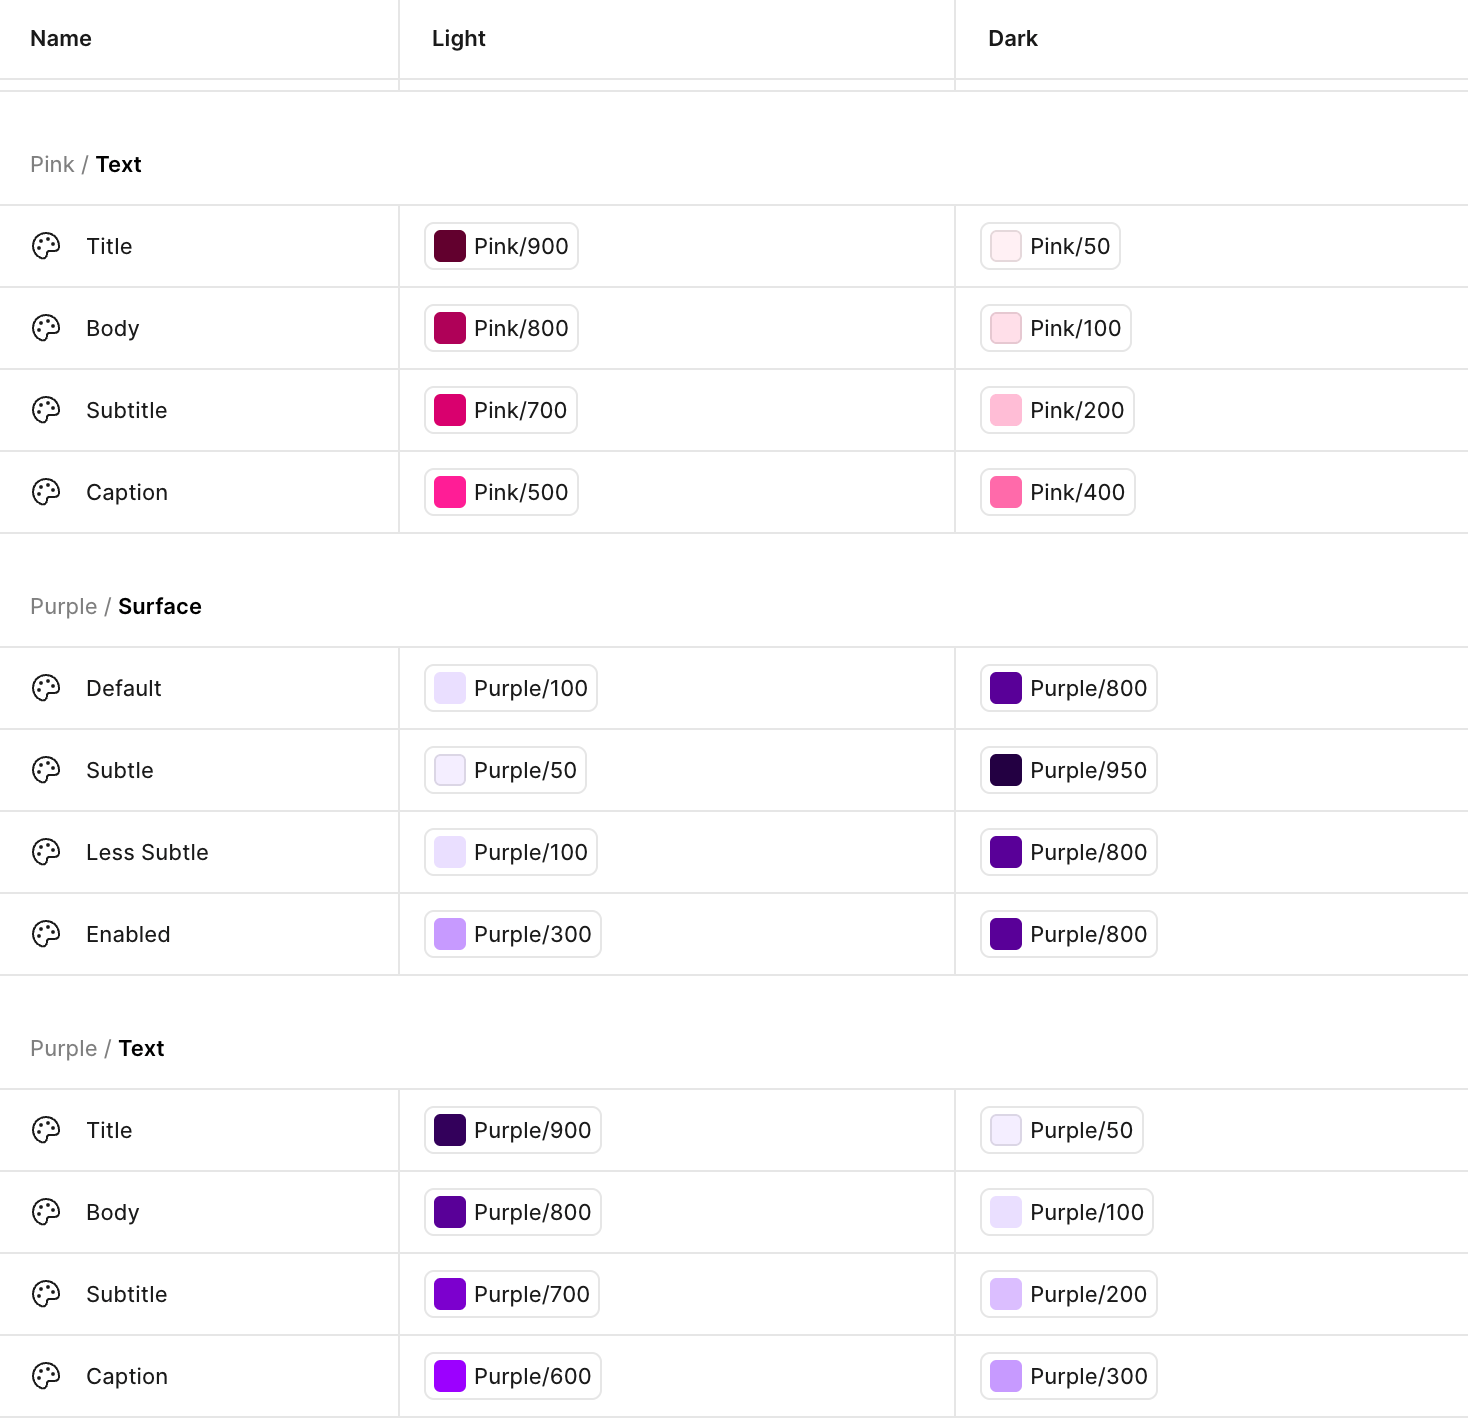
Task: Click 'Caption' name under Purple / Text
Action: tap(127, 1376)
